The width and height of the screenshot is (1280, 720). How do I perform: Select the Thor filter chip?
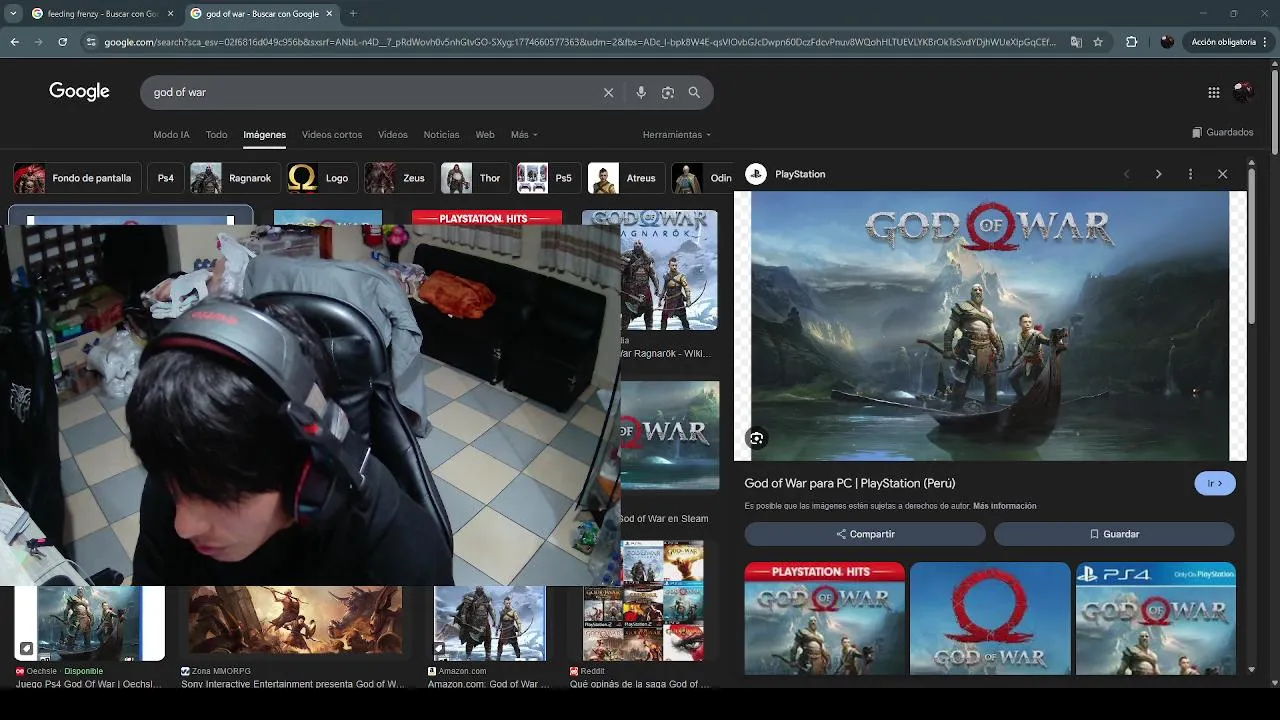pos(476,178)
